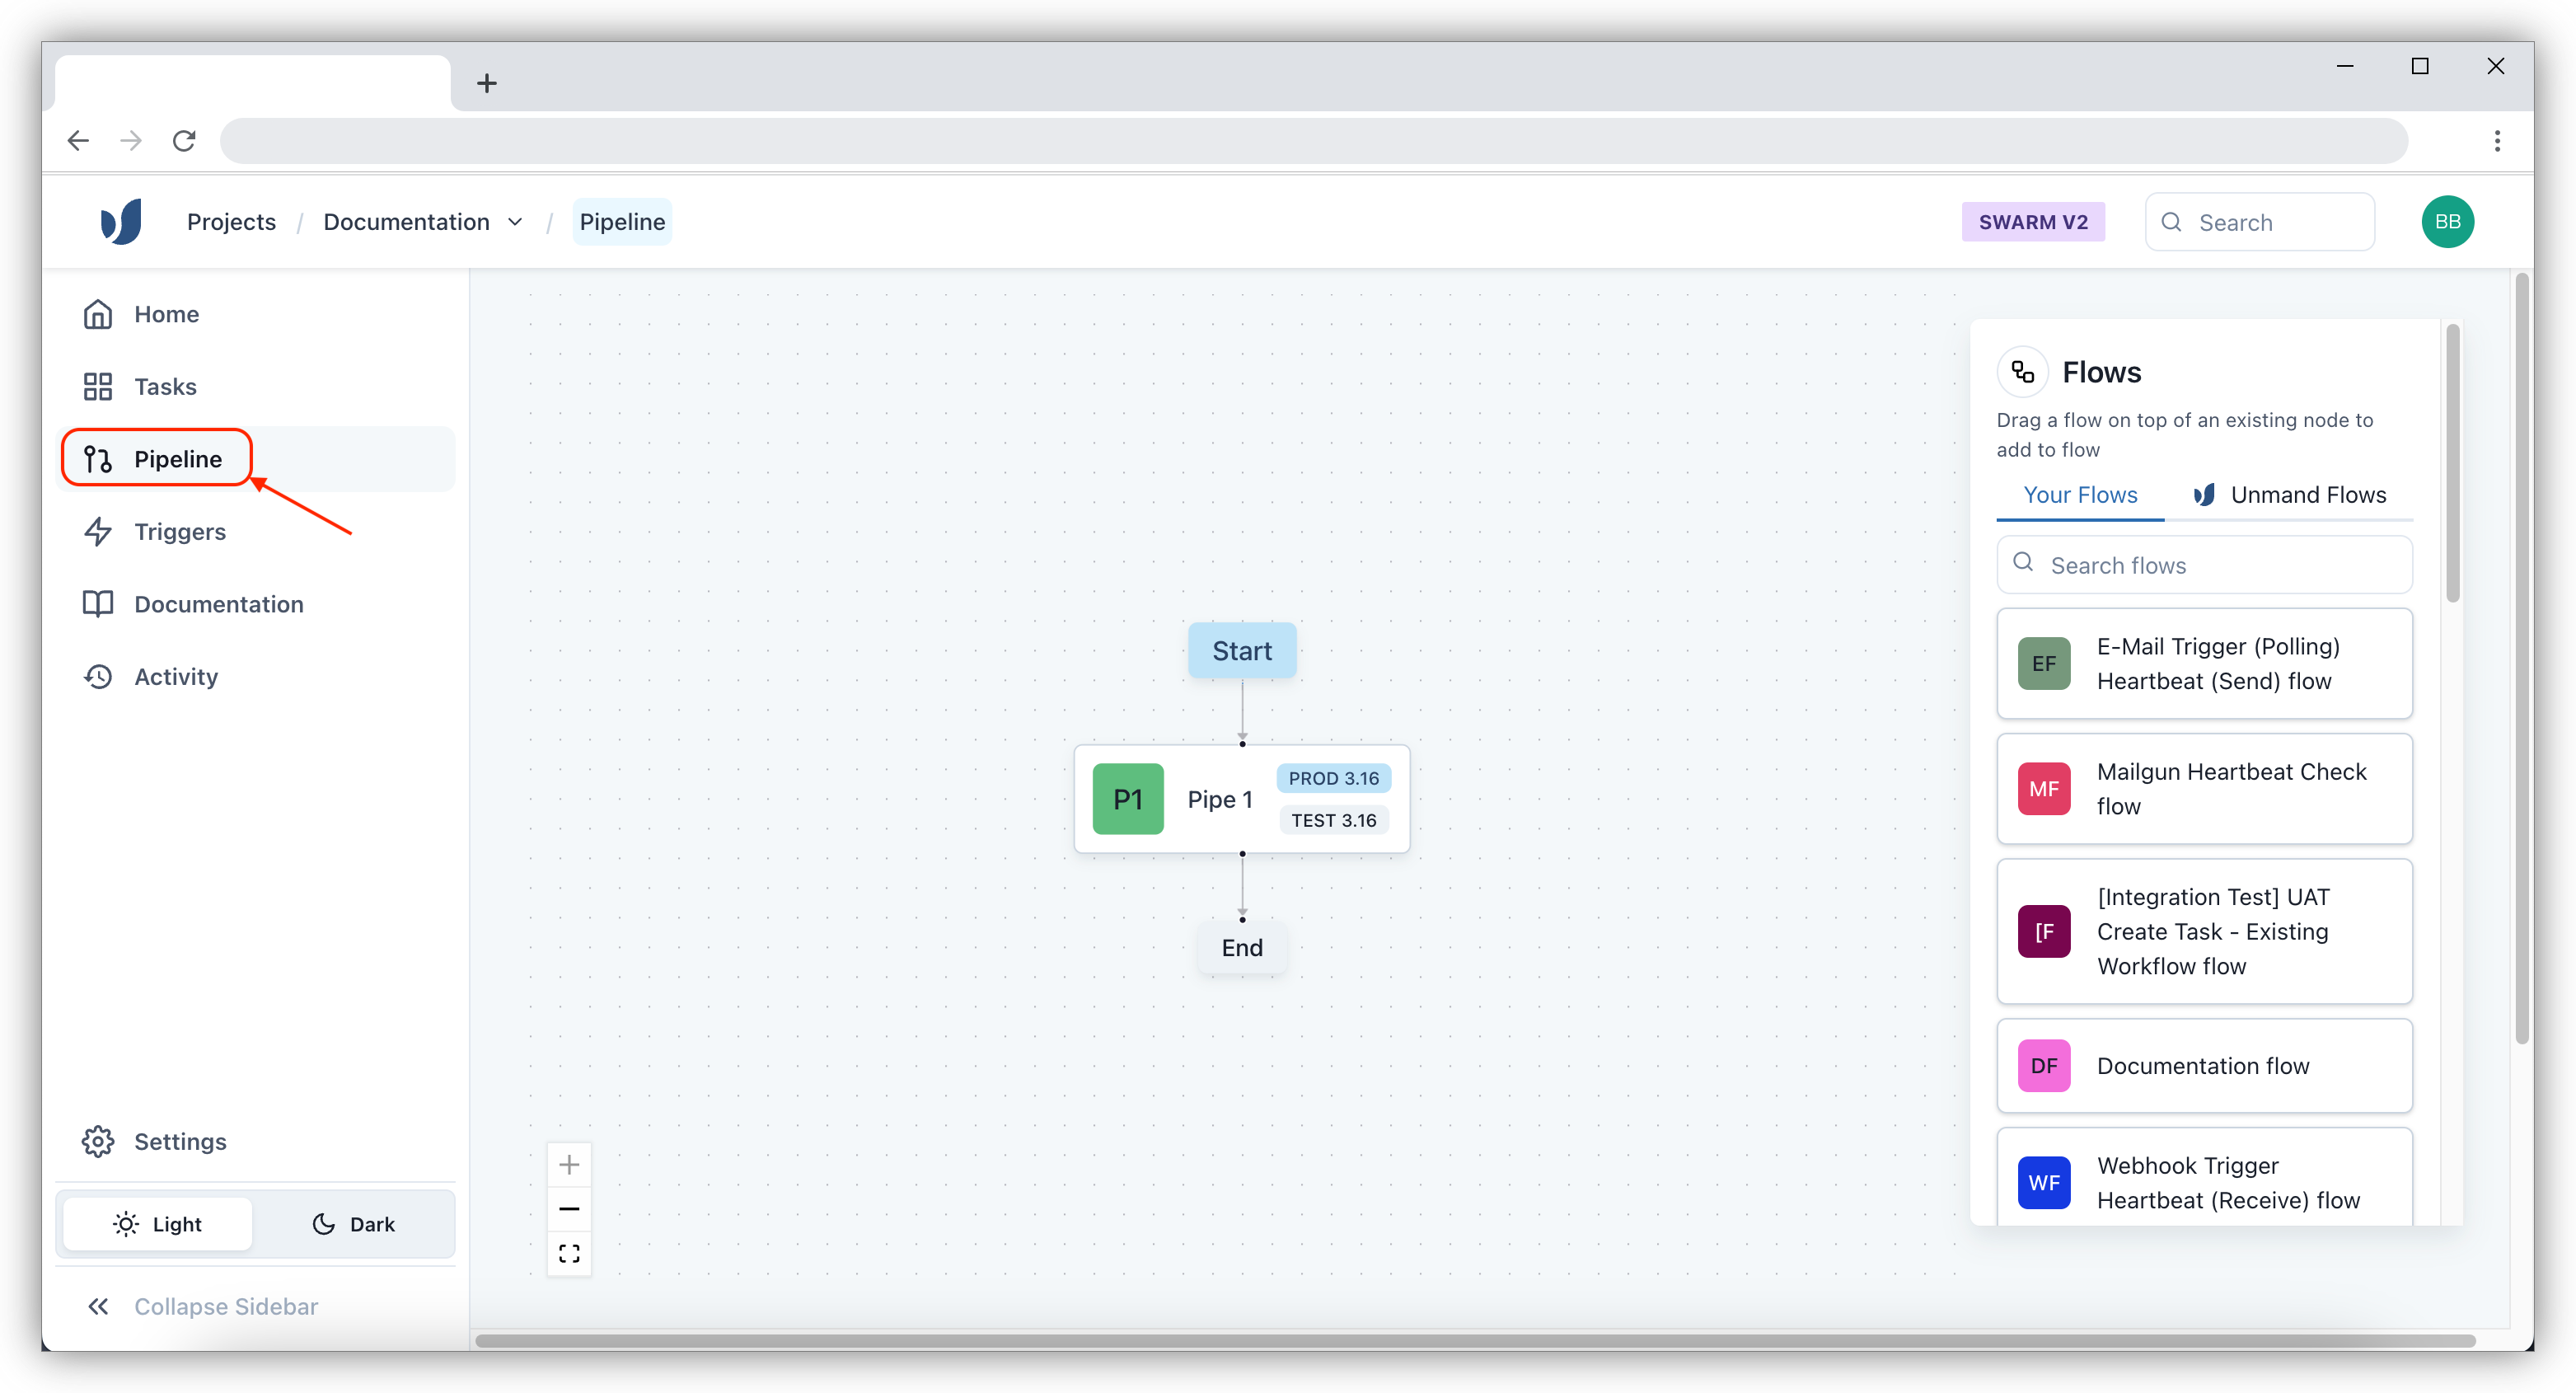Screen dimensions: 2576x1393
Task: Zoom in on the pipeline canvas
Action: point(569,1164)
